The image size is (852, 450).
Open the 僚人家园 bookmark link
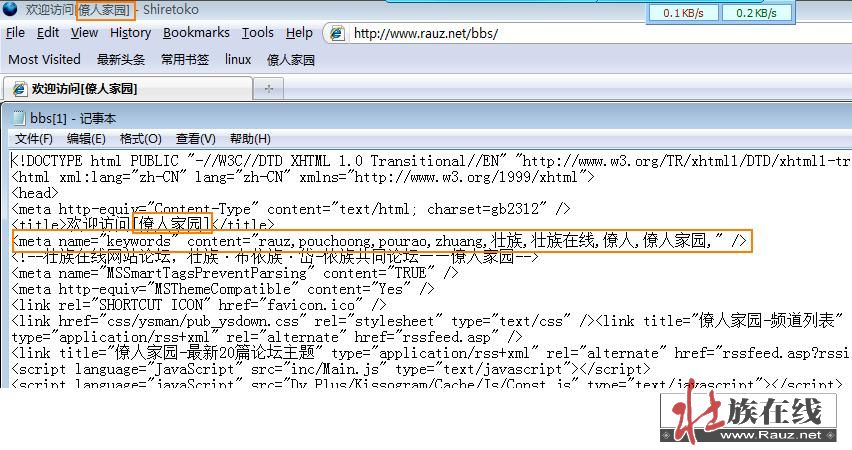(x=291, y=59)
